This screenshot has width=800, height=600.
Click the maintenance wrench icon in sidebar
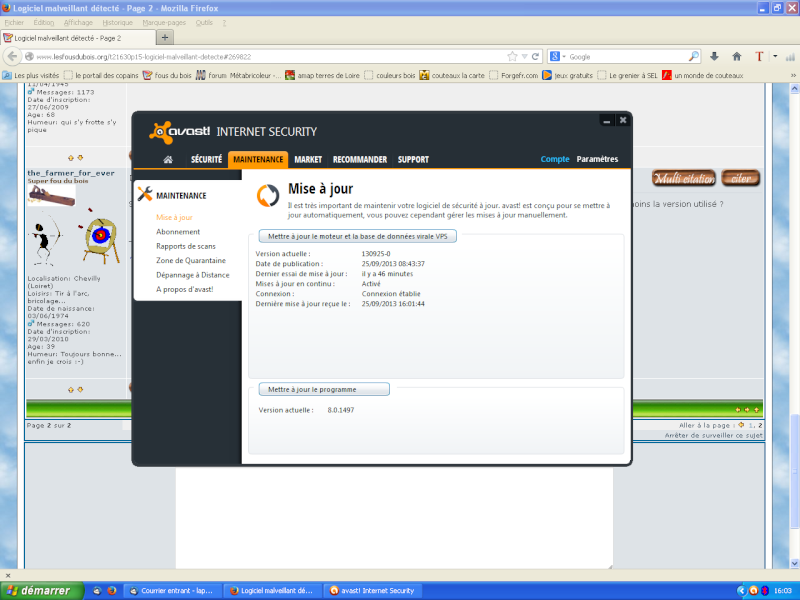tap(145, 194)
